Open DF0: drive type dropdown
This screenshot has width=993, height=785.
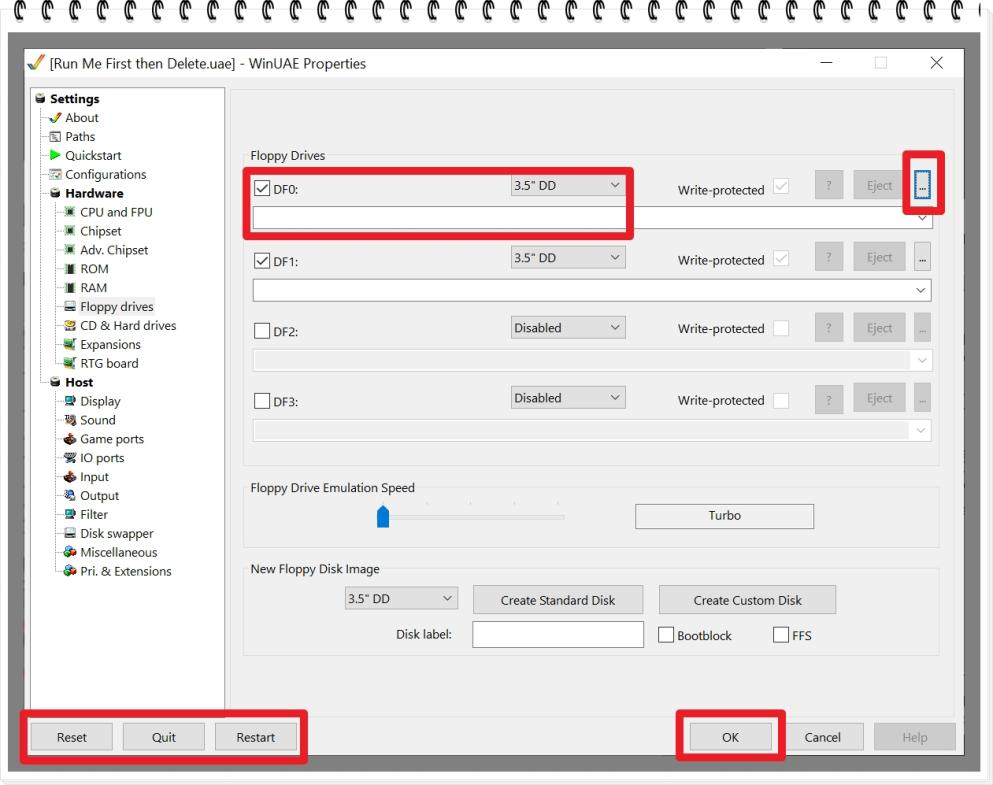567,186
